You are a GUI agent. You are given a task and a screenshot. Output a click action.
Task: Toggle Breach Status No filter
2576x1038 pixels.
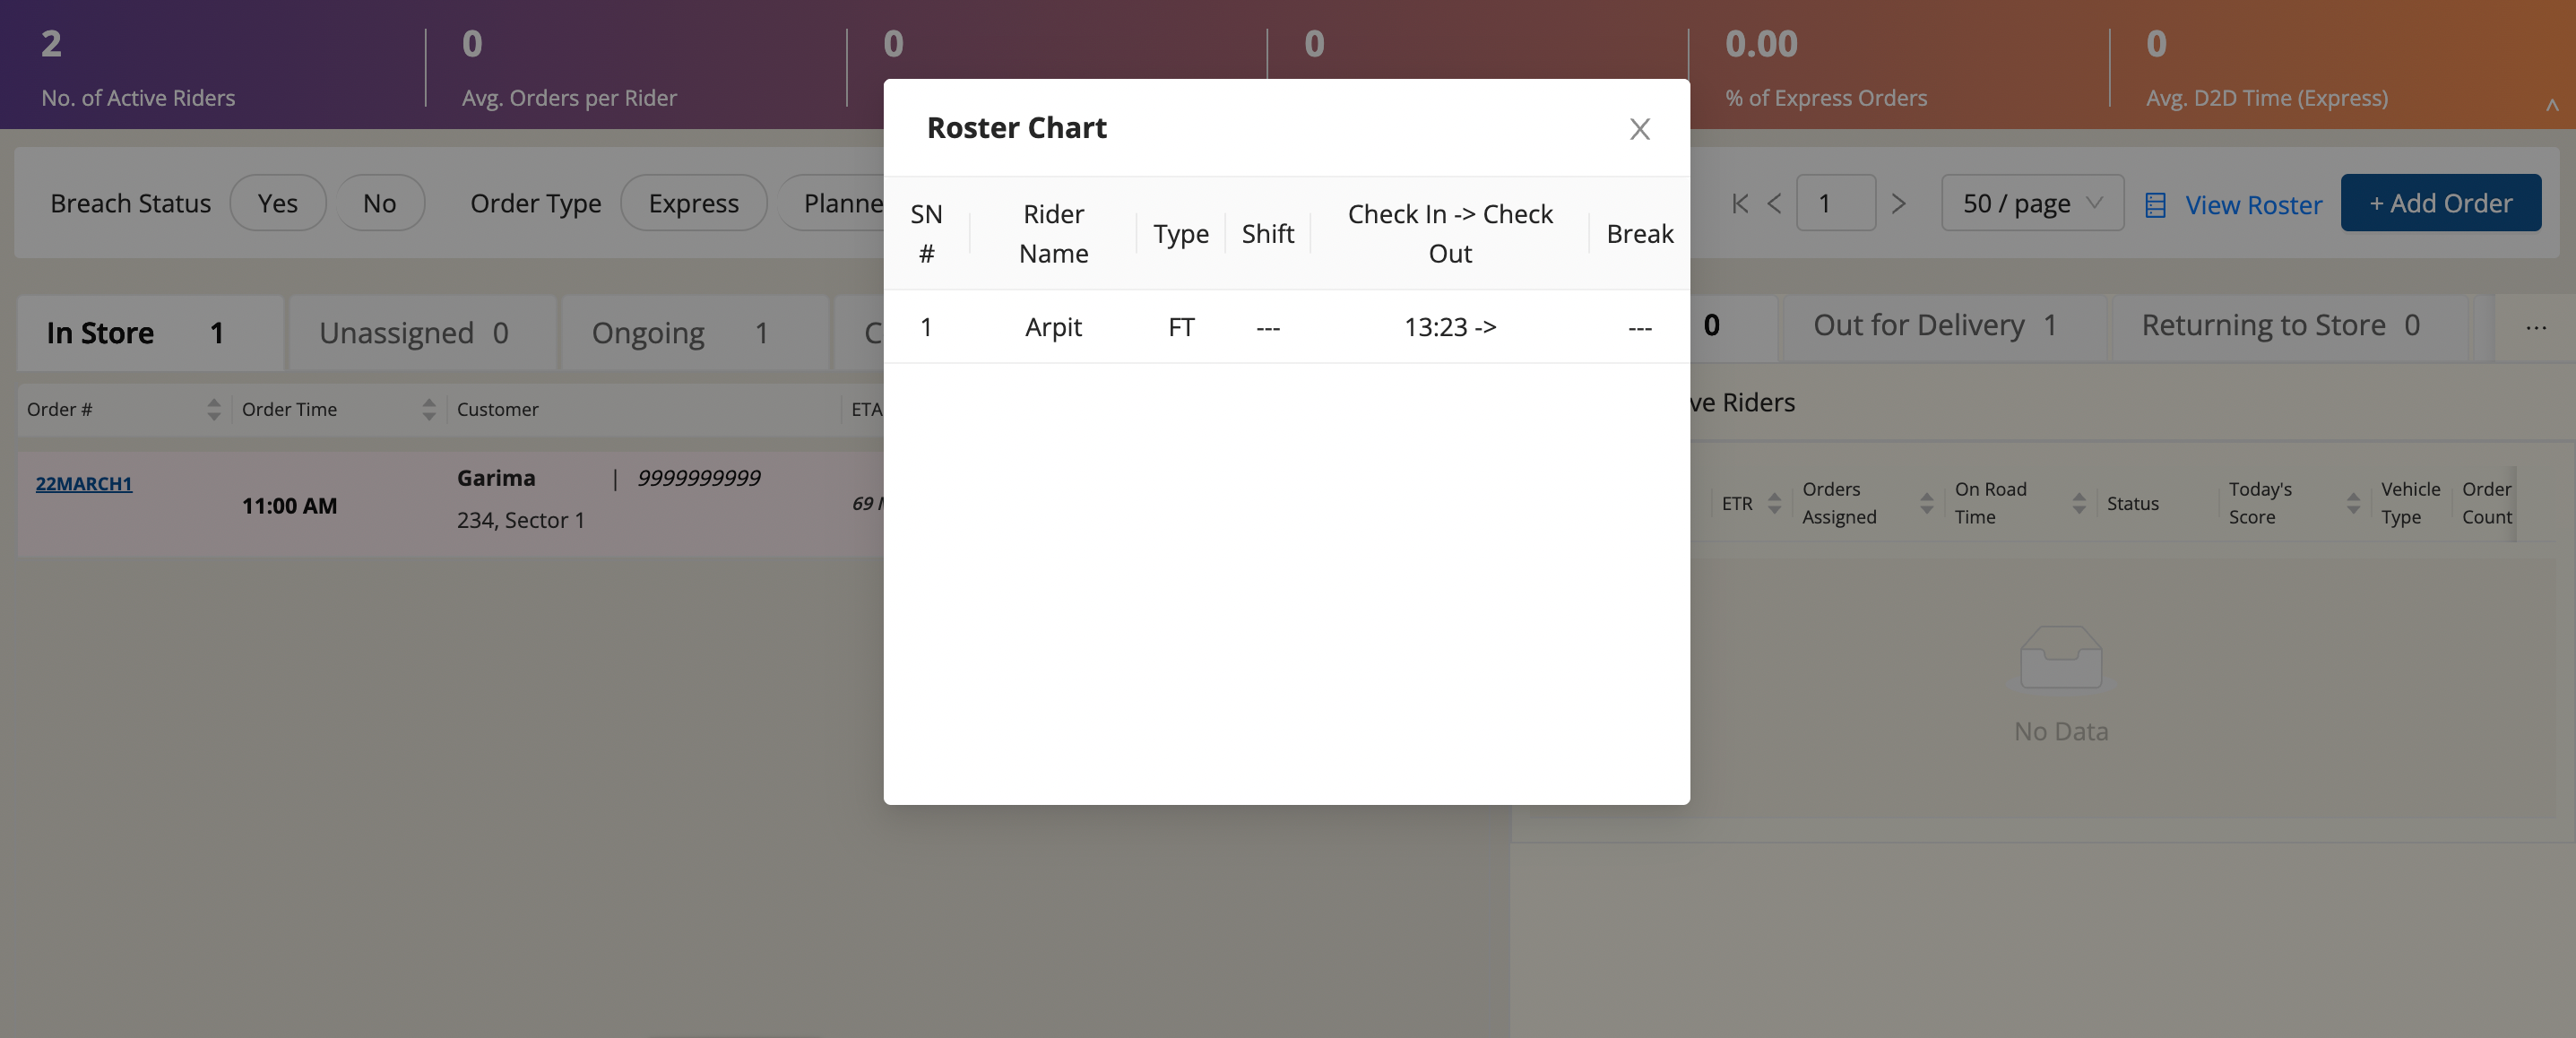(x=379, y=203)
